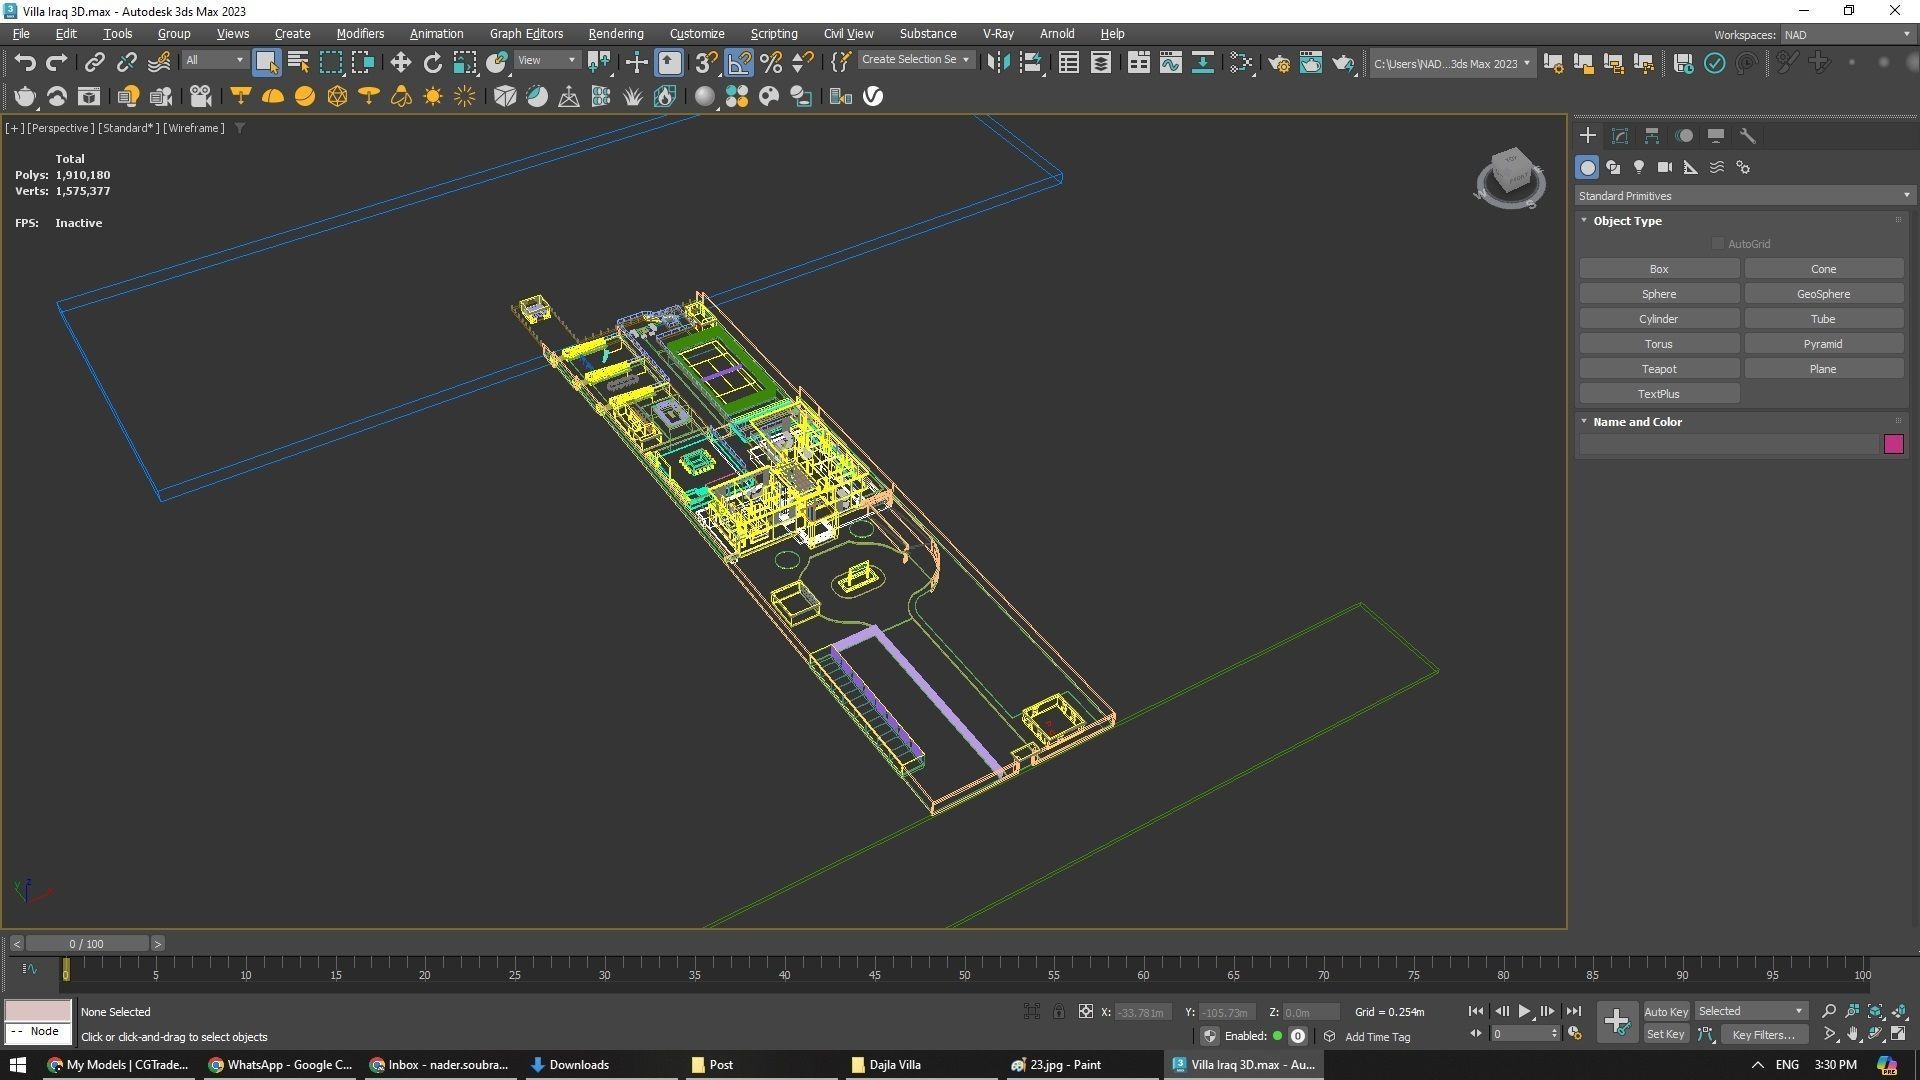This screenshot has height=1080, width=1920.
Task: Collapse the Object Type rollout
Action: [1627, 221]
